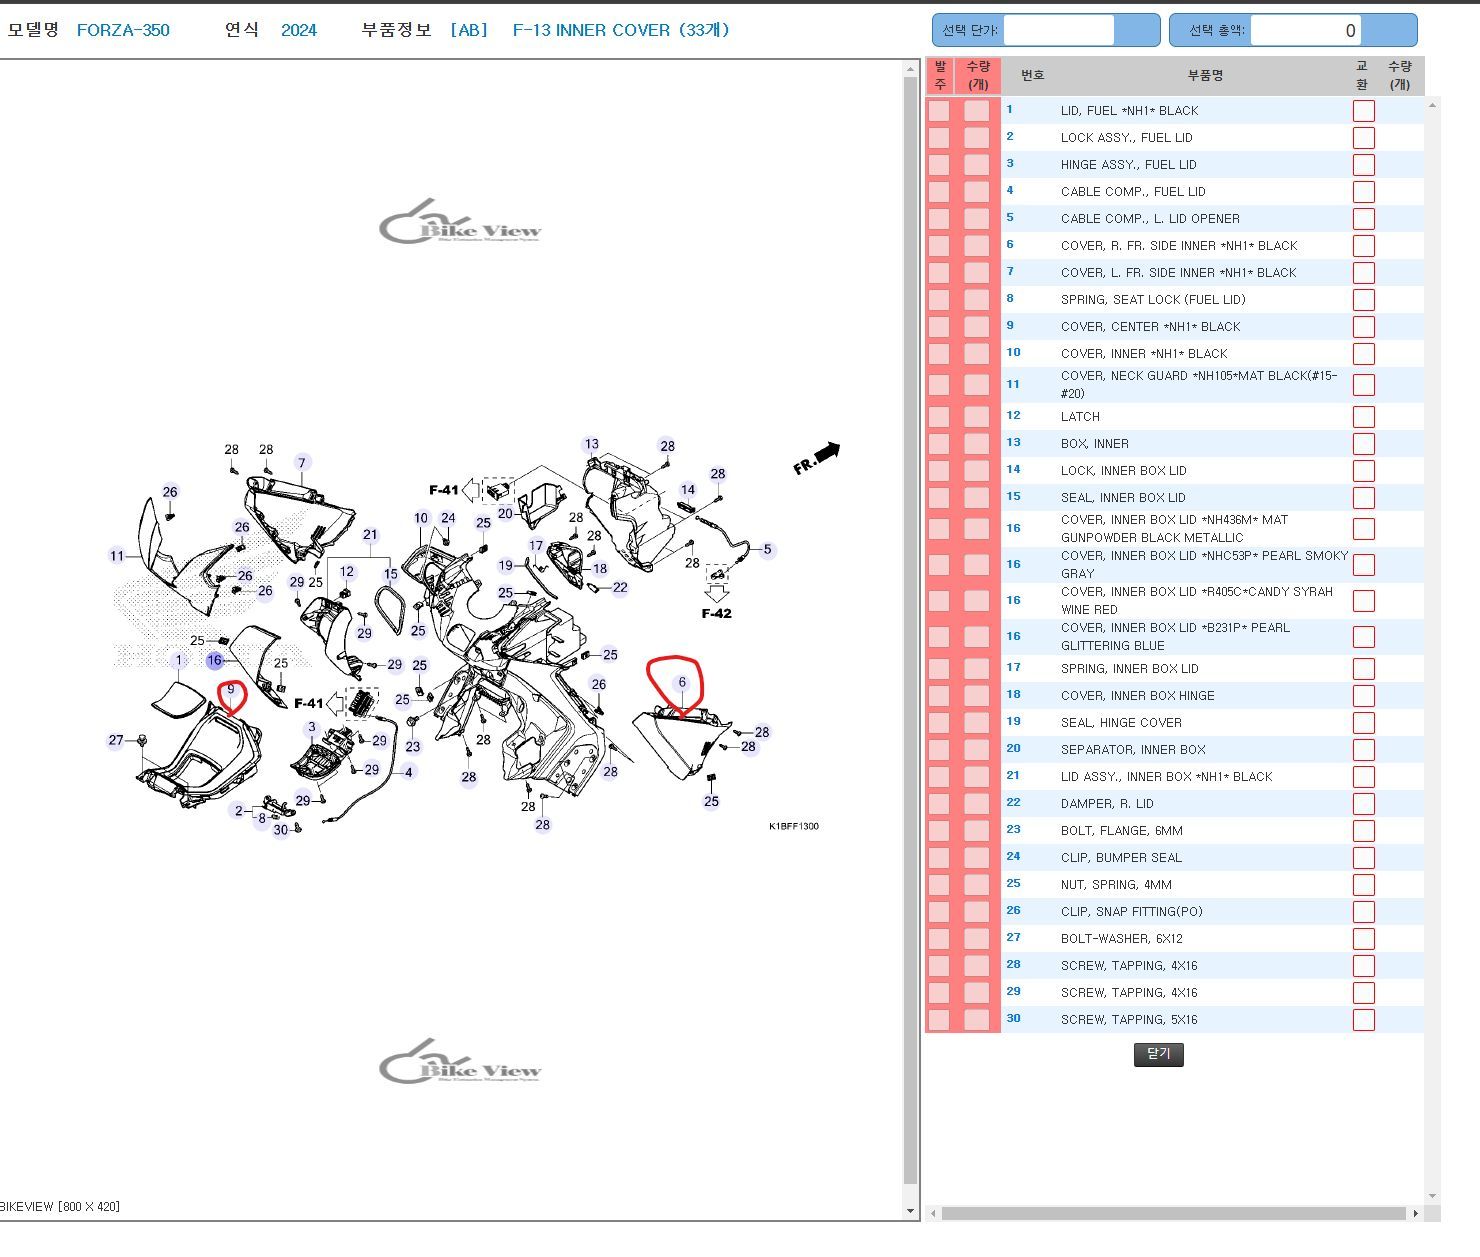Click the 번호 column header
Screen dimensions: 1480x1257
[x=1032, y=76]
